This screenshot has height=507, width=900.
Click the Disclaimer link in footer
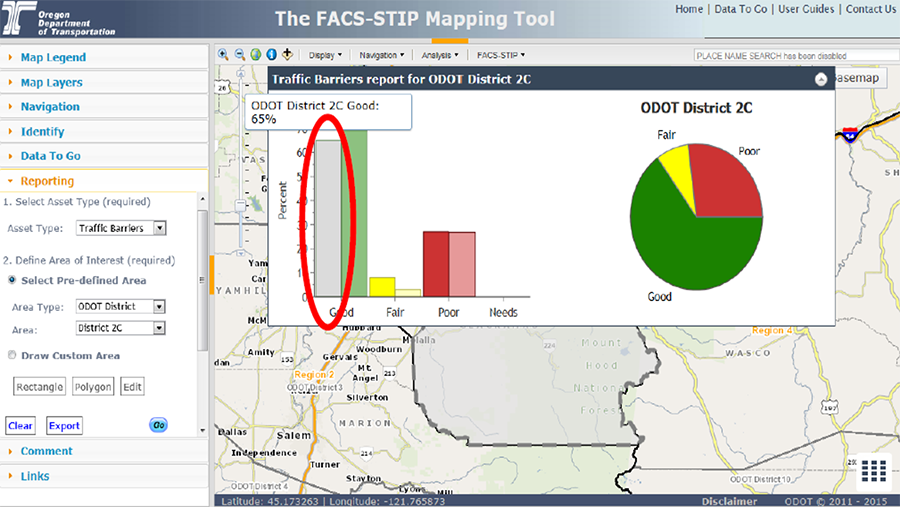[729, 501]
